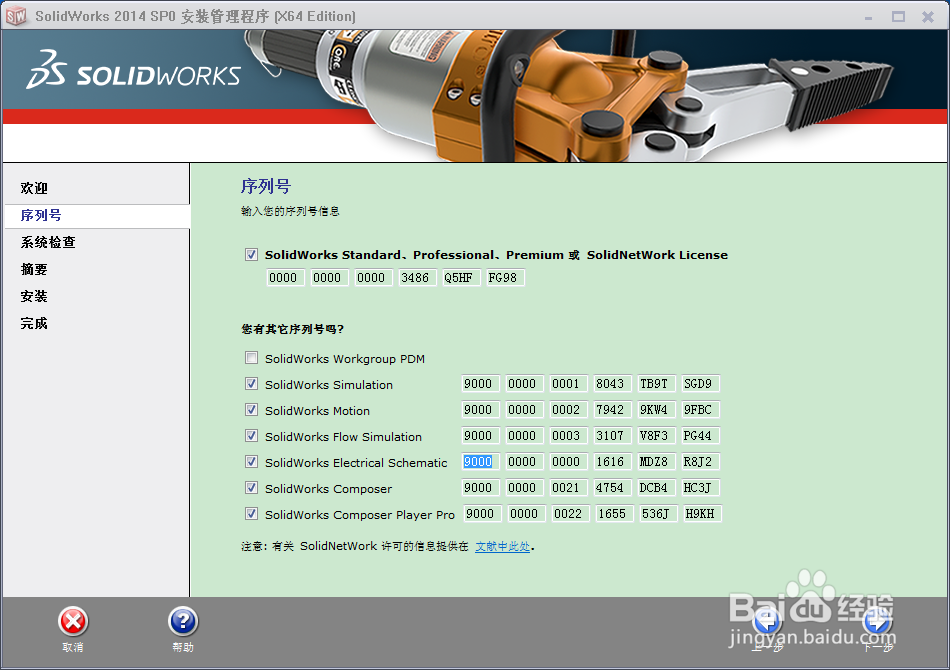This screenshot has width=950, height=670.
Task: Open the Summary (摘要) step
Action: tap(34, 270)
